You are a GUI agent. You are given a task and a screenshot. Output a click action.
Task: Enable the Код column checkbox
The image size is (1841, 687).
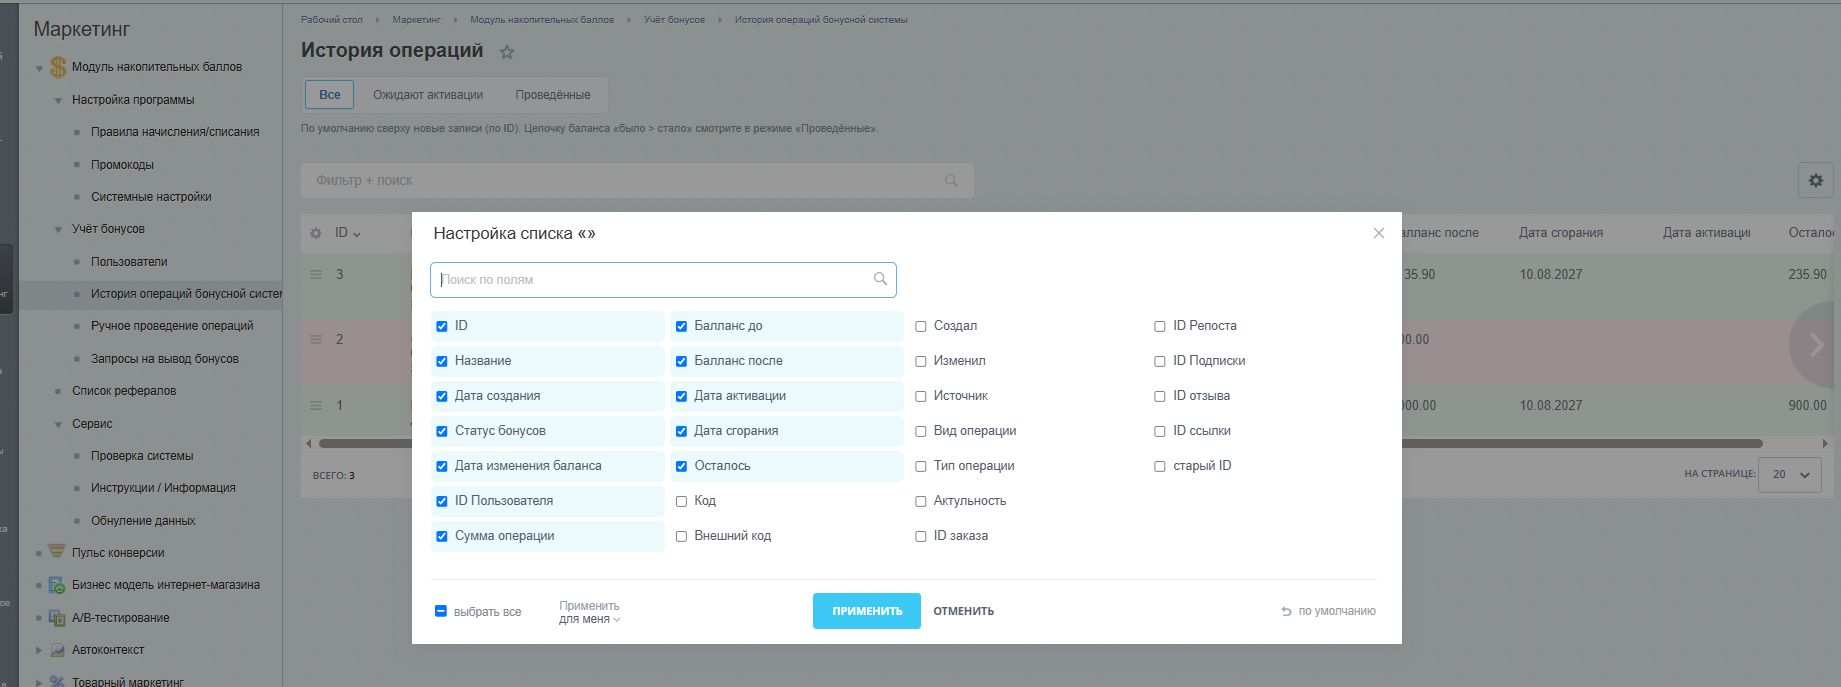tap(681, 501)
